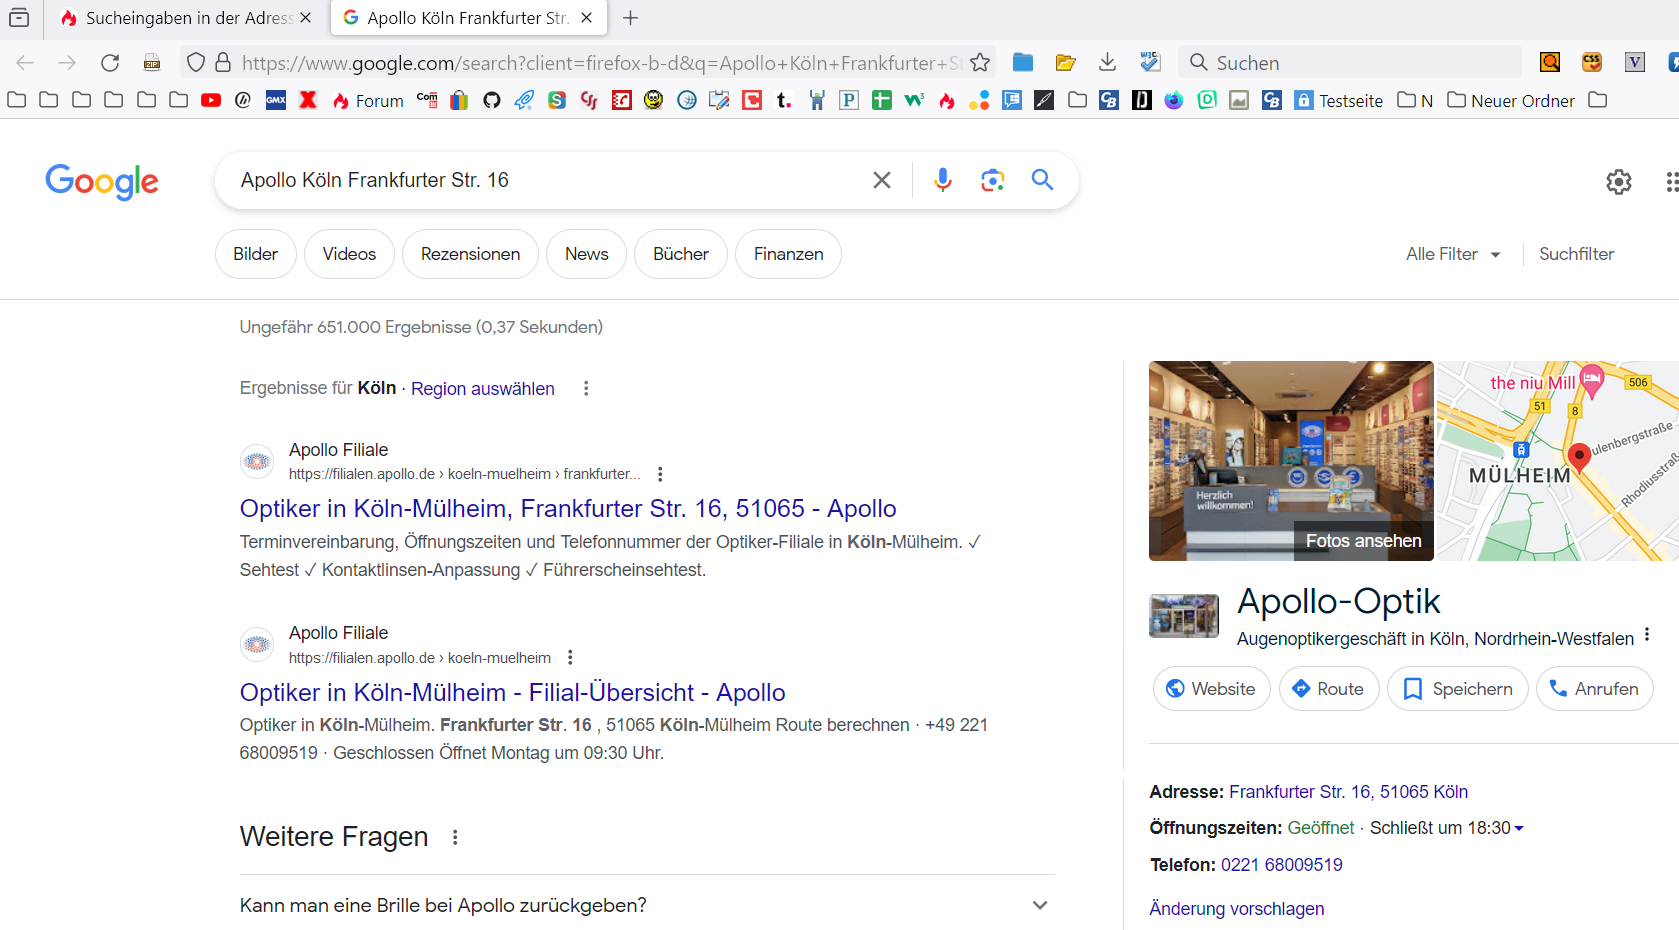1679x930 pixels.
Task: Click Änderung vorschlagen link
Action: pos(1236,909)
